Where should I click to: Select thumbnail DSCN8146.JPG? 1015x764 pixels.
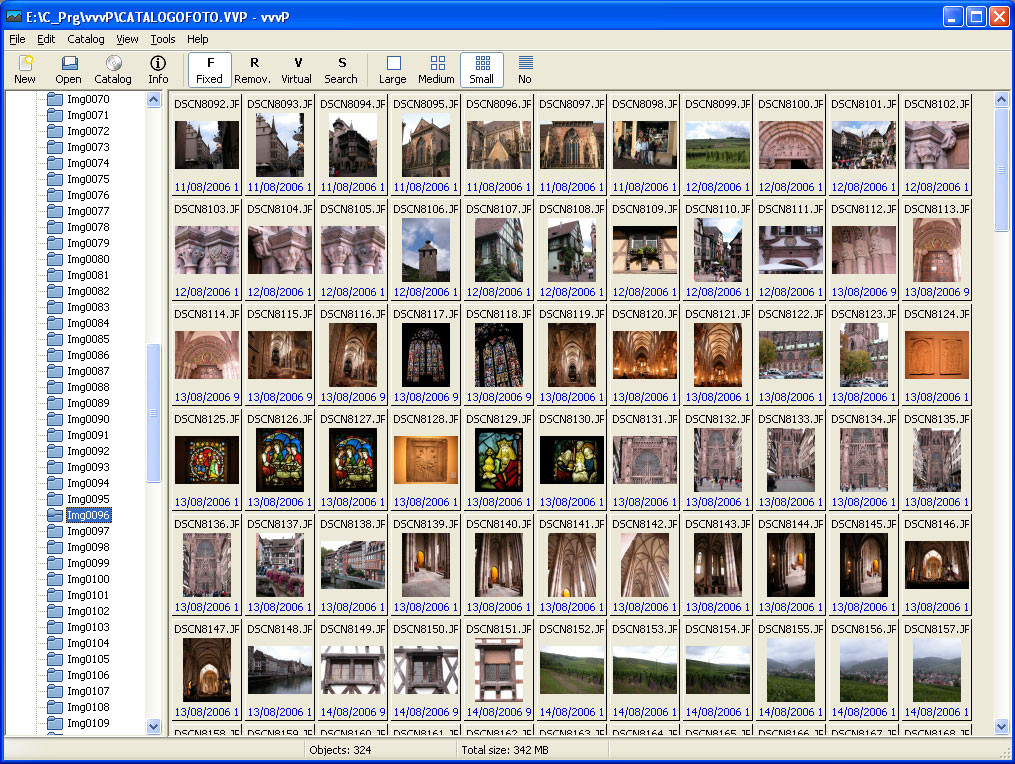tap(937, 565)
